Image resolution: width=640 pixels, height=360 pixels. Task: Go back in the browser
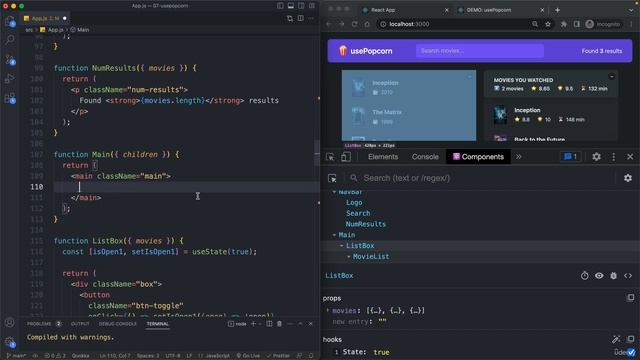click(329, 24)
